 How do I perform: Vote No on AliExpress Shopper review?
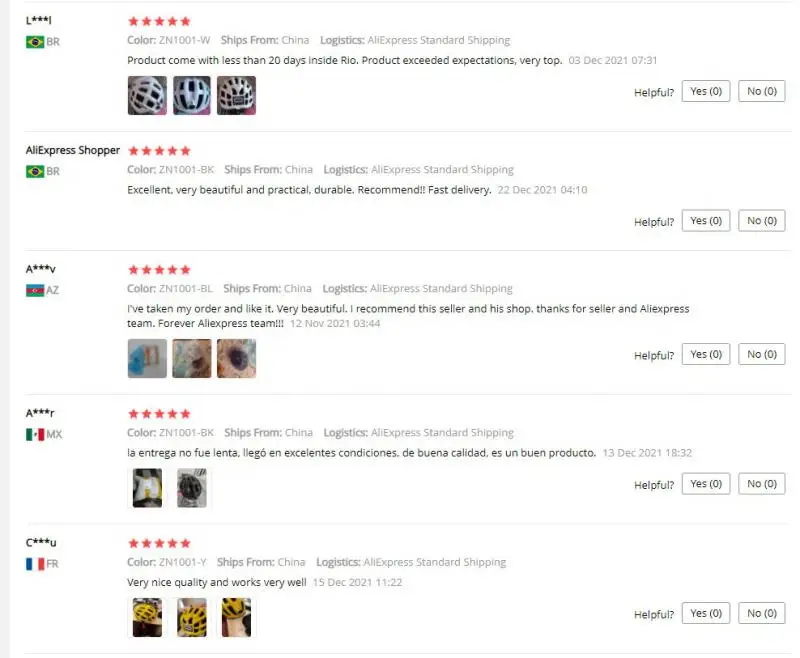click(x=762, y=221)
